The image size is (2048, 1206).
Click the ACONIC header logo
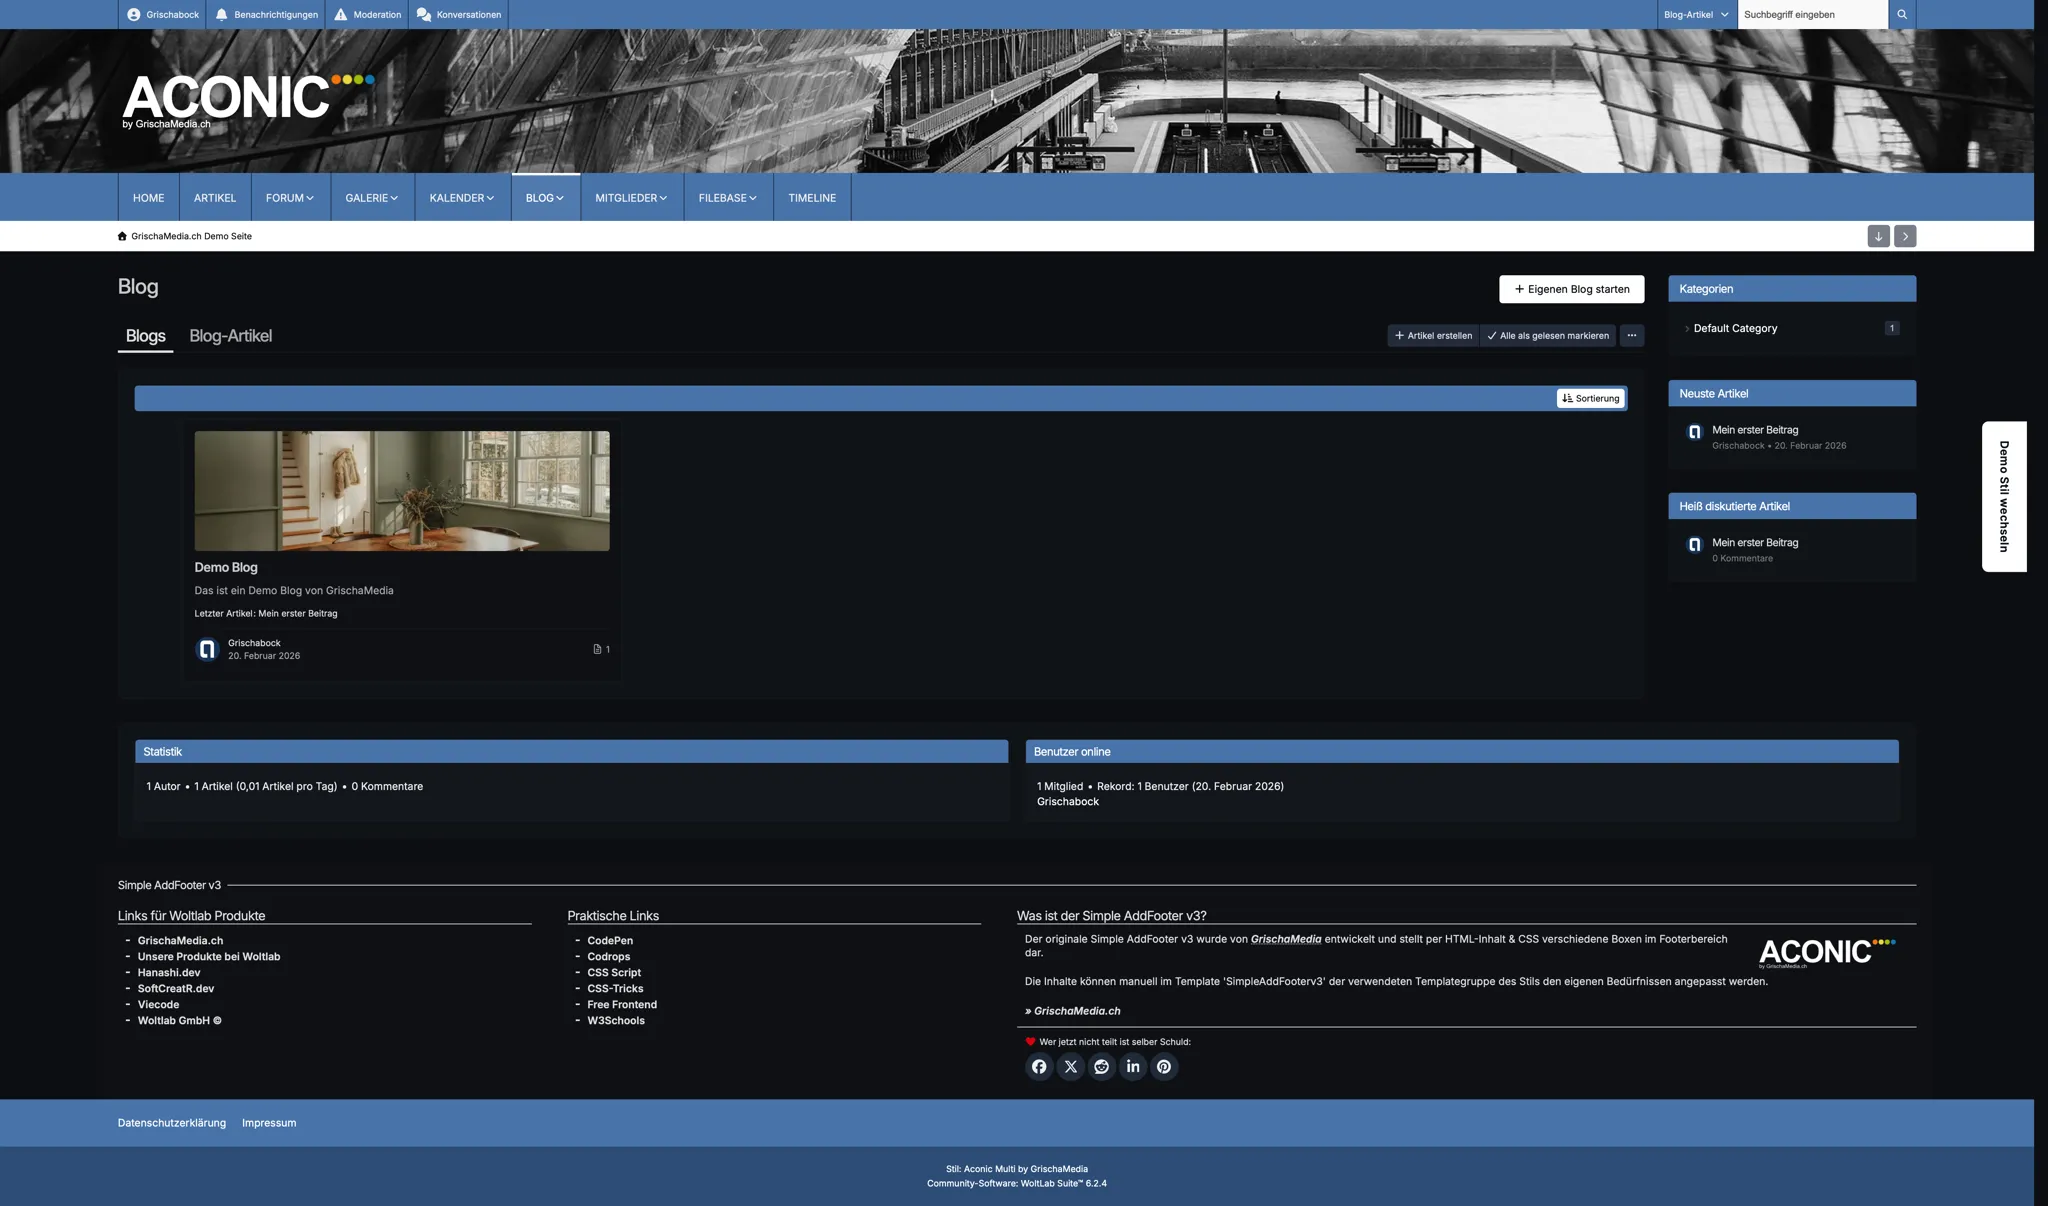coord(248,100)
